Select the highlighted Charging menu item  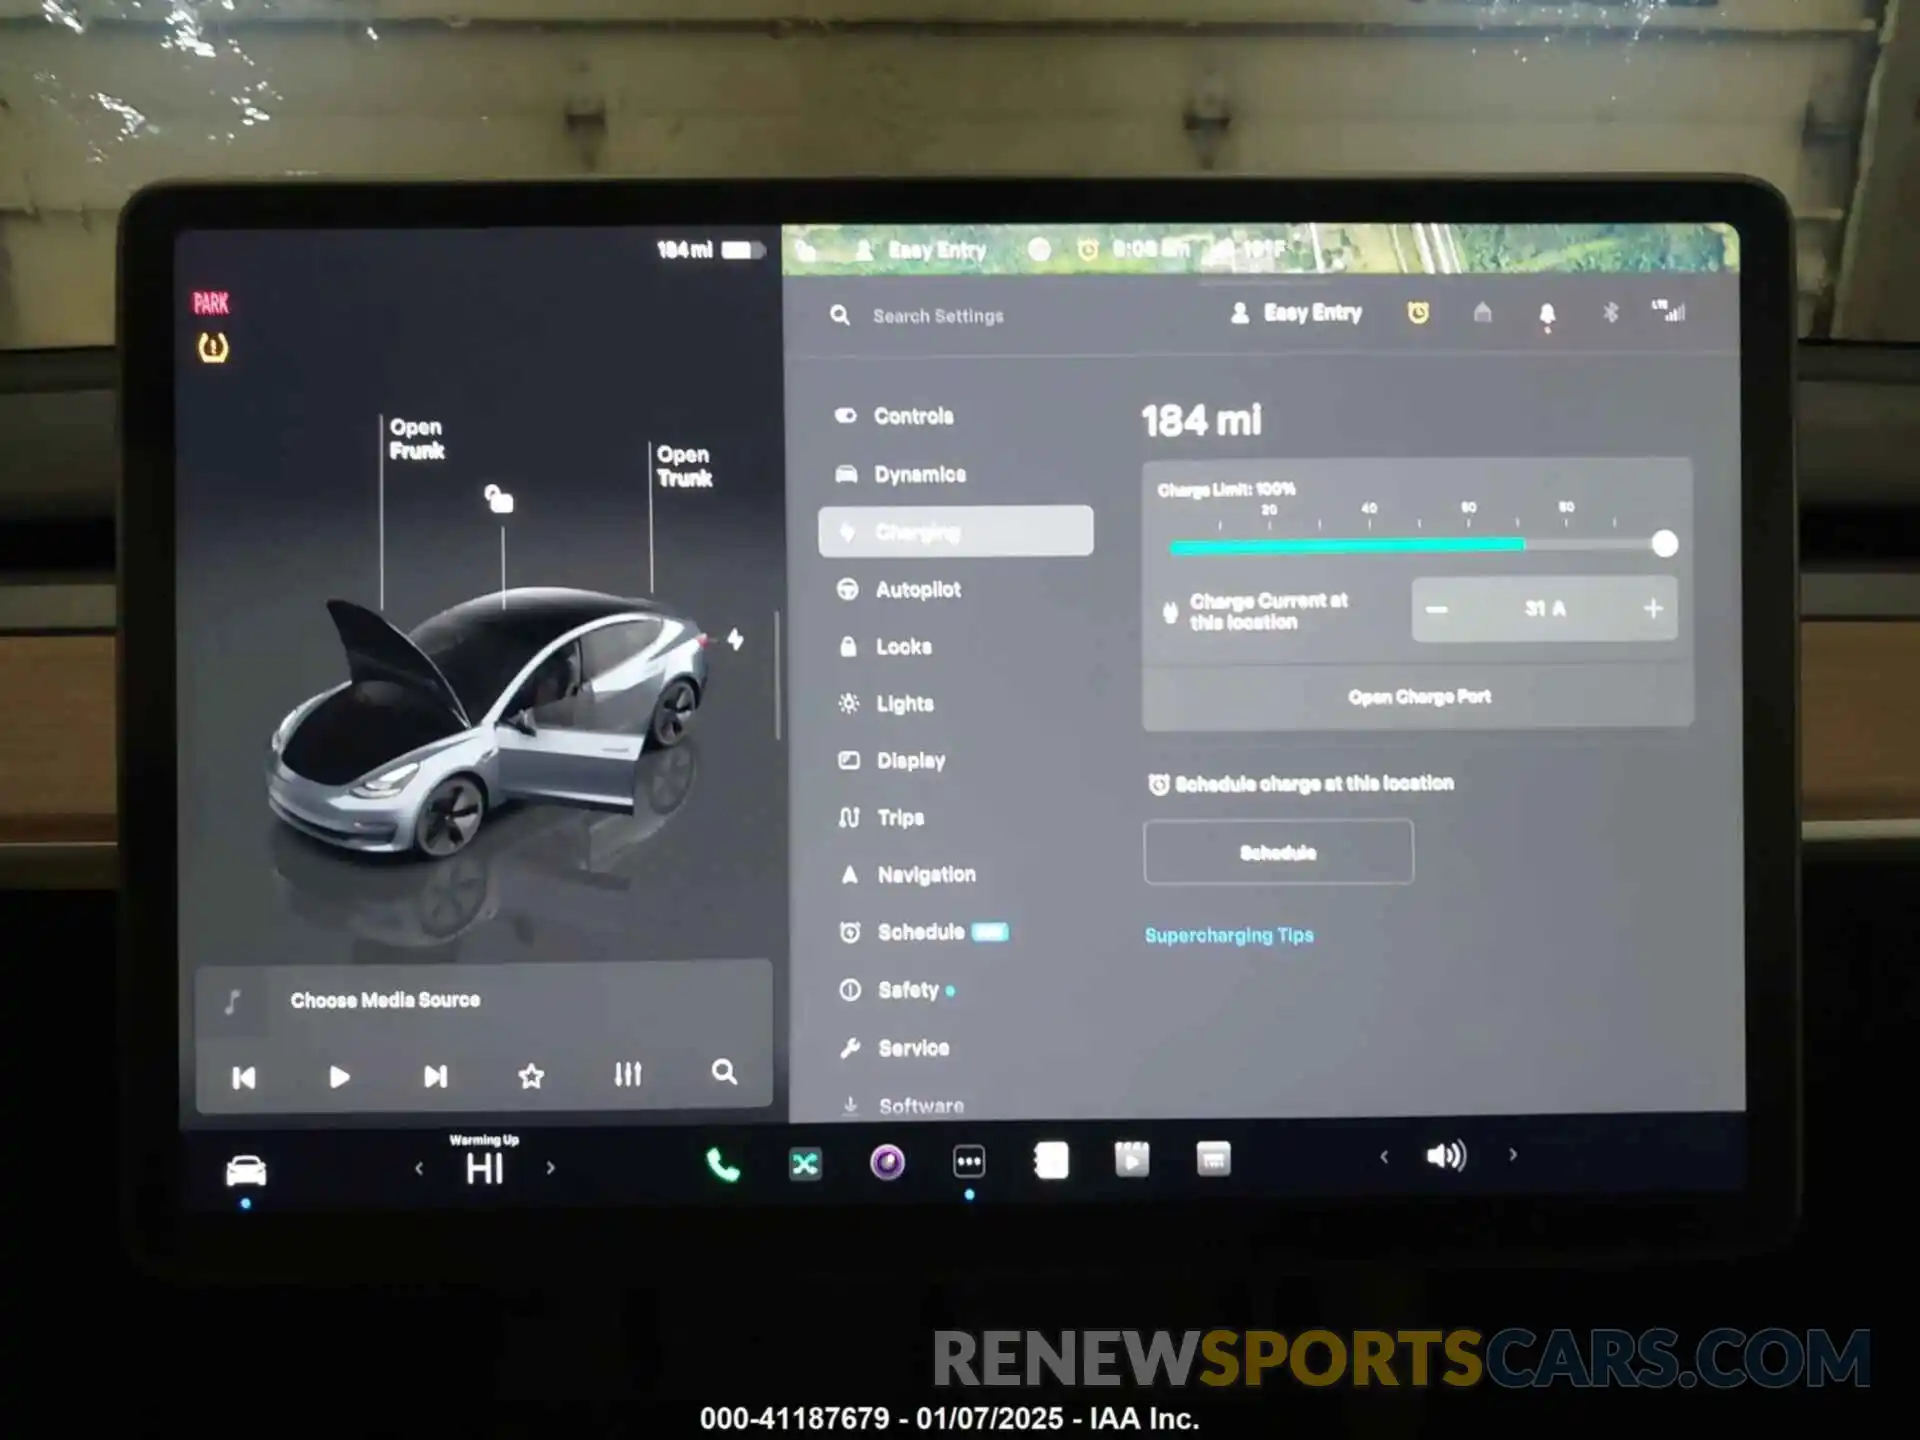(x=955, y=531)
